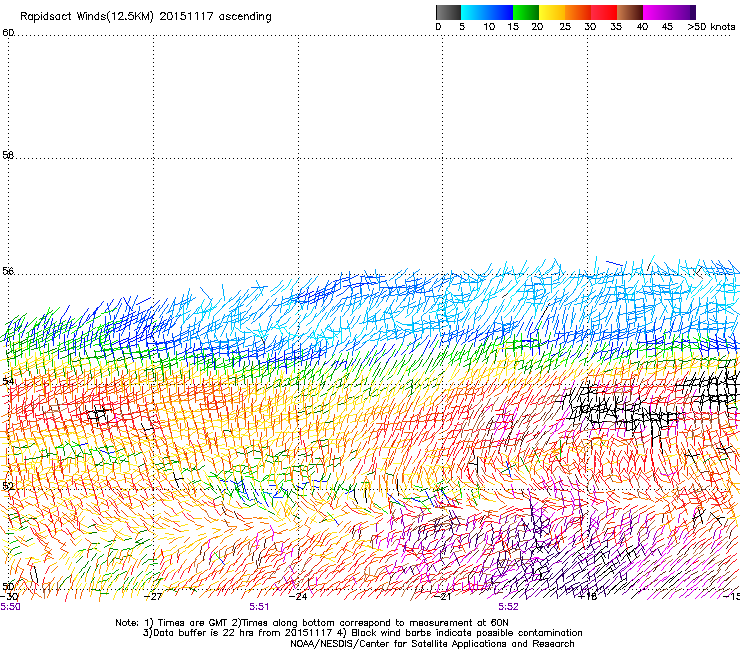740x650 pixels.
Task: Click the 52 latitude axis label
Action: coord(8,486)
